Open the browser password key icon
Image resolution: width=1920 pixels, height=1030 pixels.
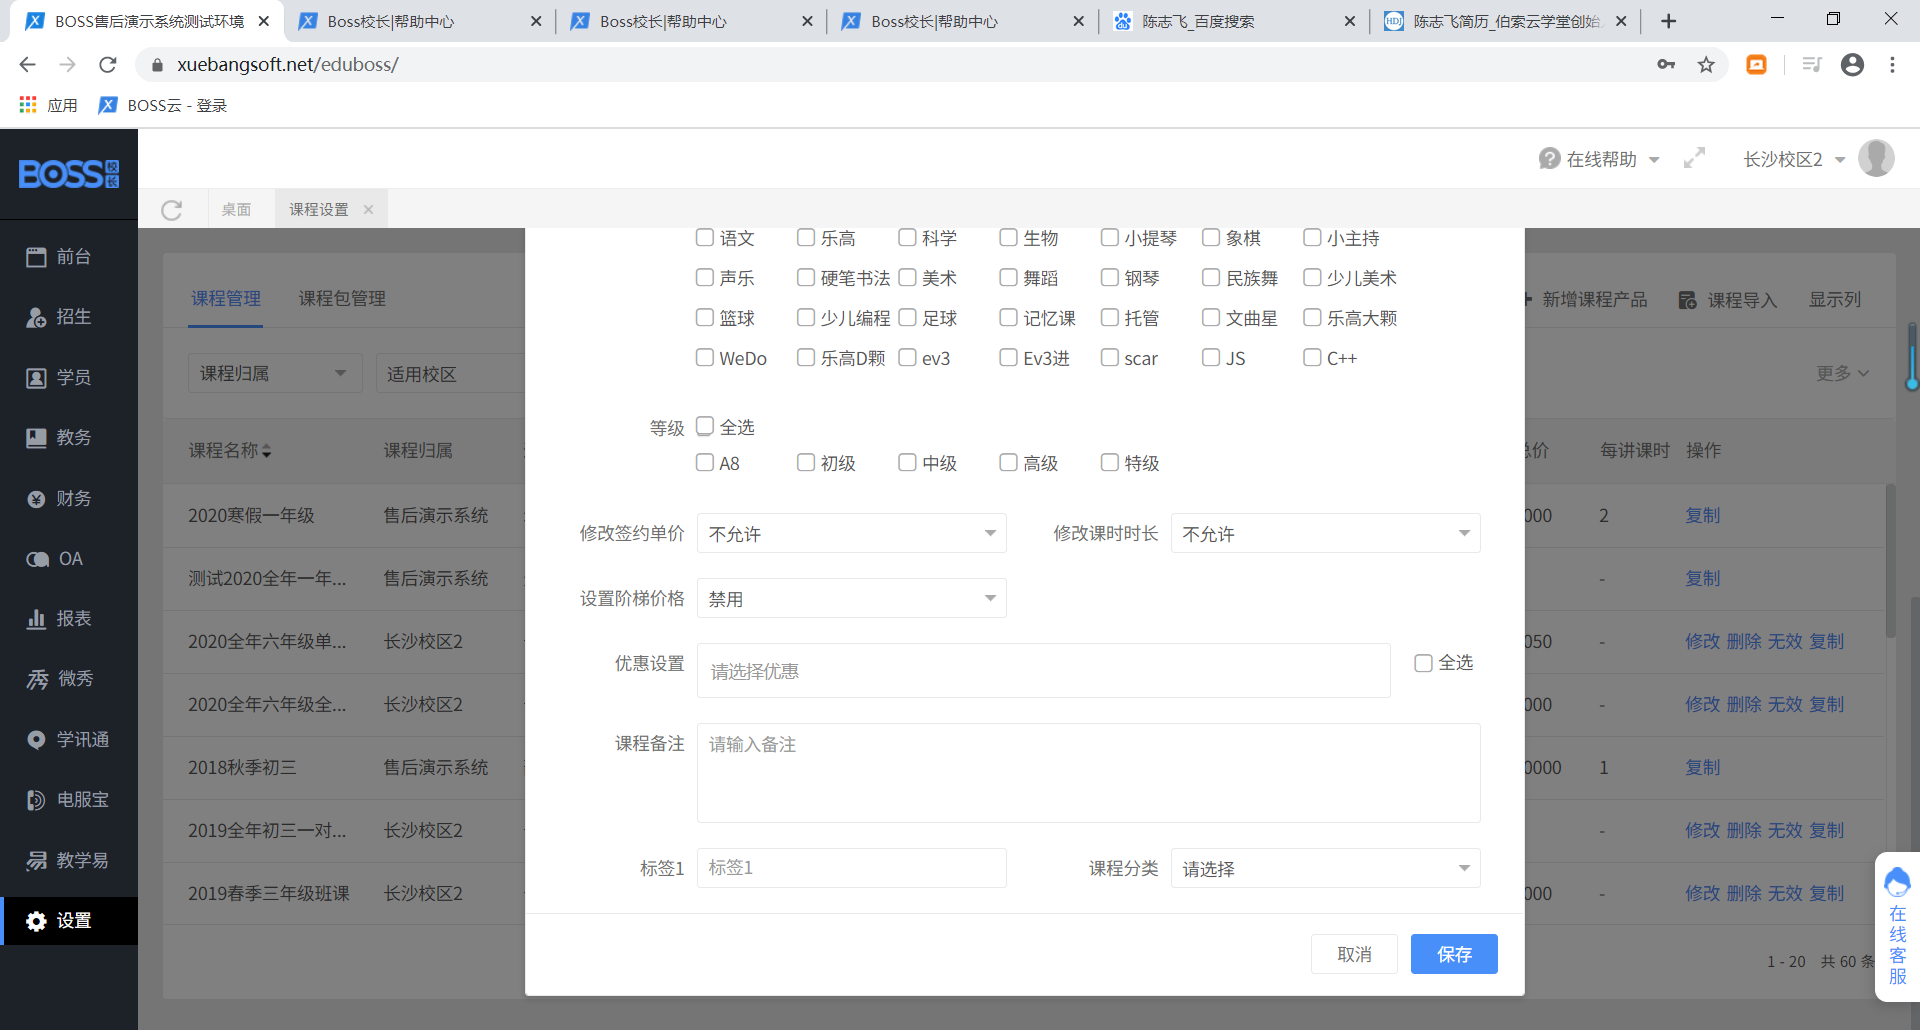pyautogui.click(x=1666, y=65)
